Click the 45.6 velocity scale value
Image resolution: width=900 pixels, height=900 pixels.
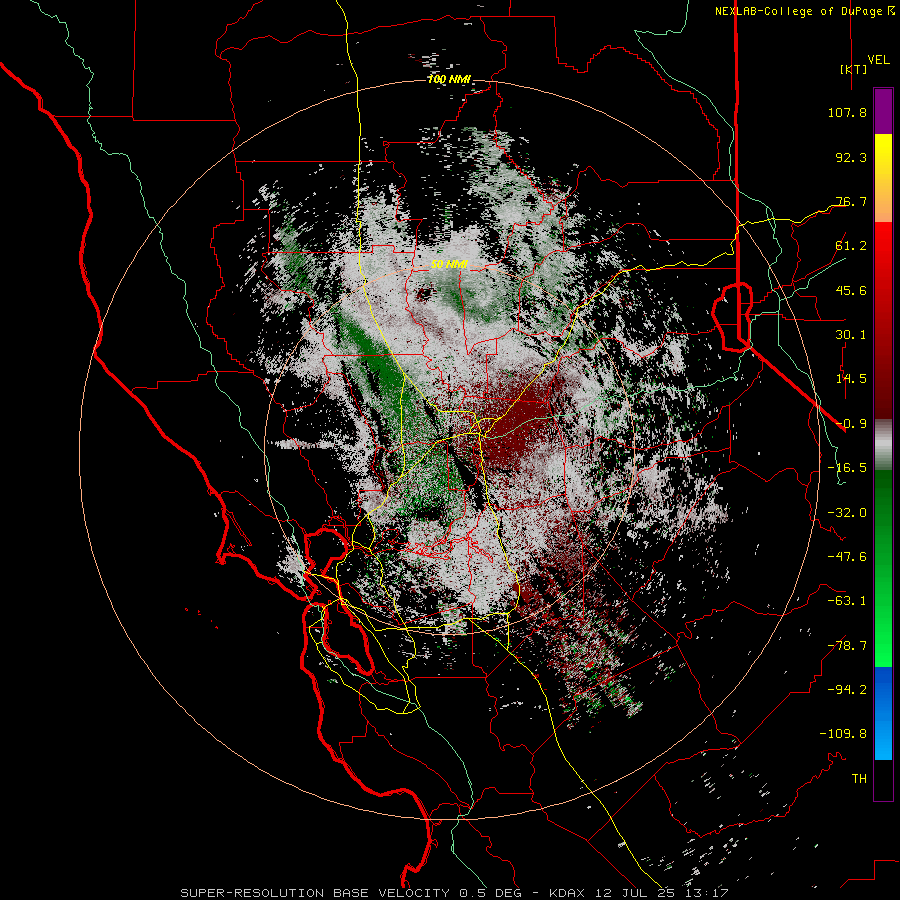tap(851, 290)
